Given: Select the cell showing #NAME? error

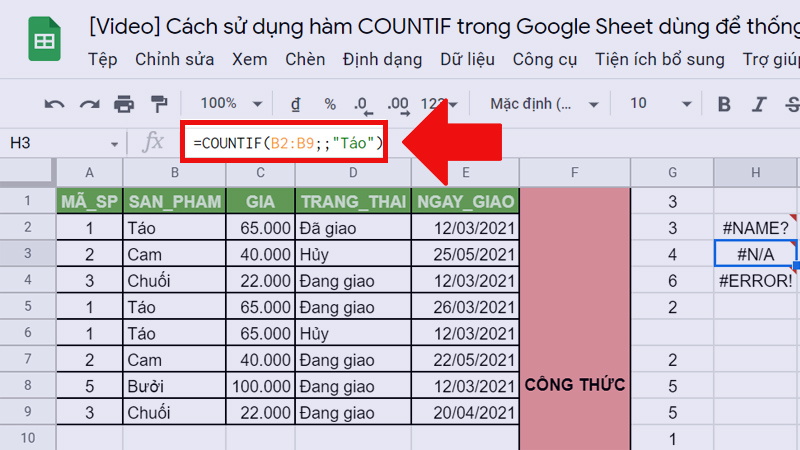Looking at the screenshot, I should tap(755, 228).
